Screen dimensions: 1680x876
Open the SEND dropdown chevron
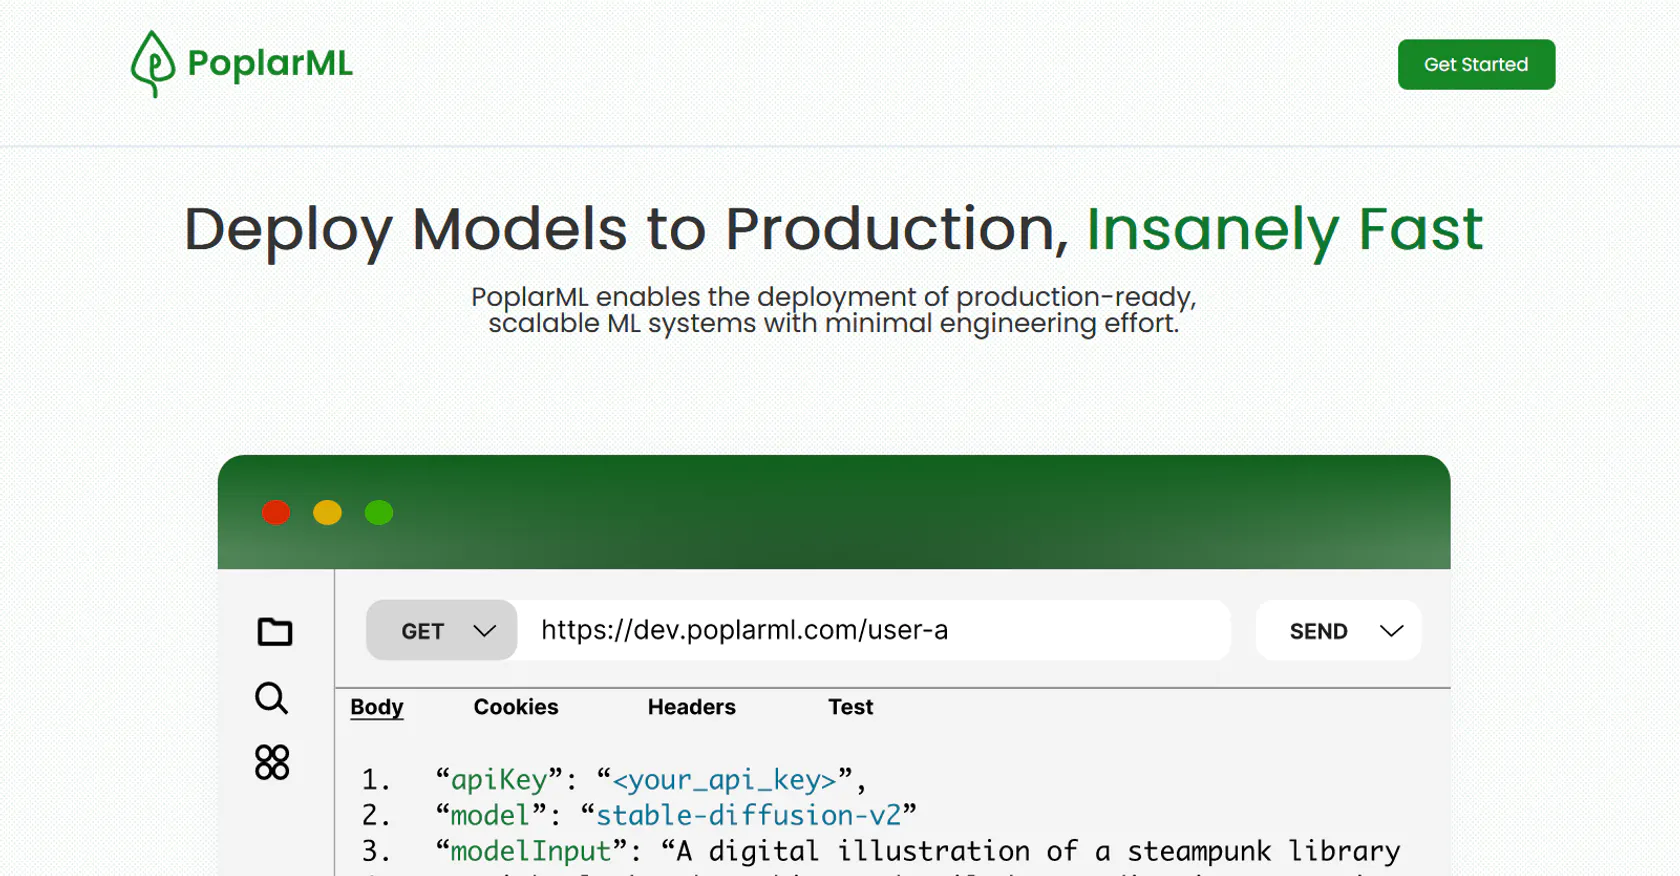click(1391, 631)
